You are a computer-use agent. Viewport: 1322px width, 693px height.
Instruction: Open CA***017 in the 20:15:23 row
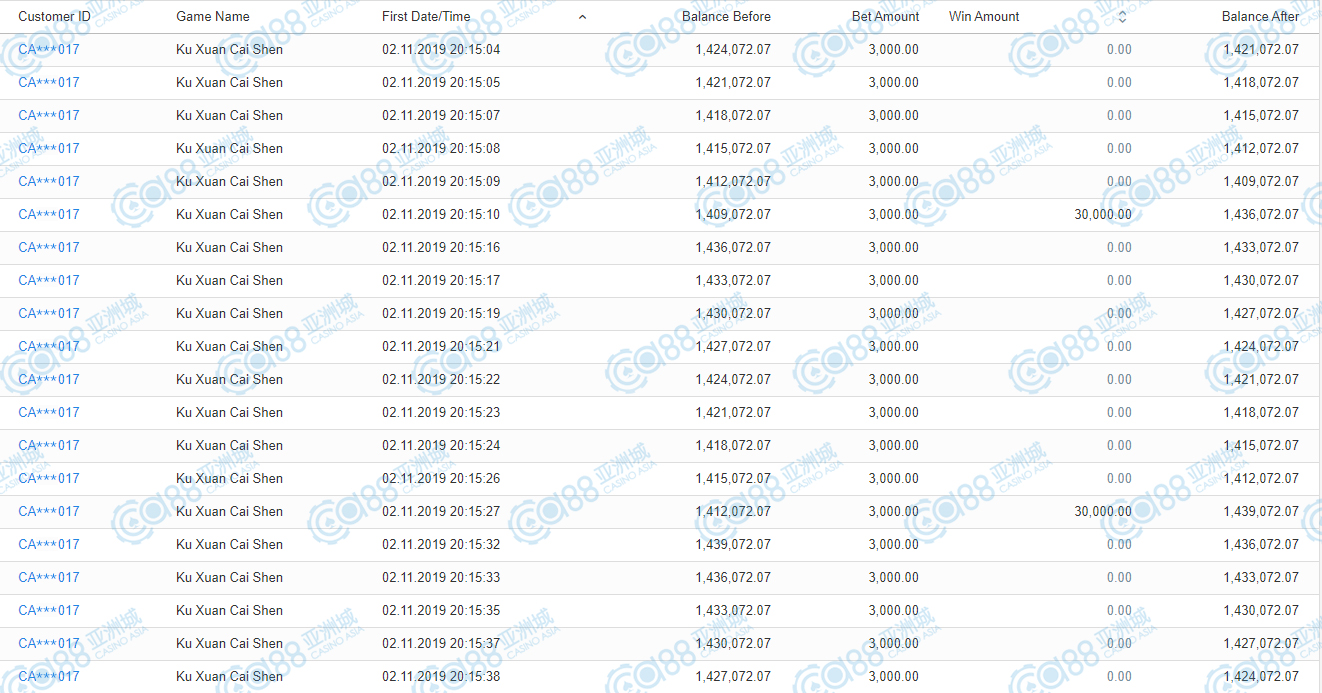coord(49,412)
